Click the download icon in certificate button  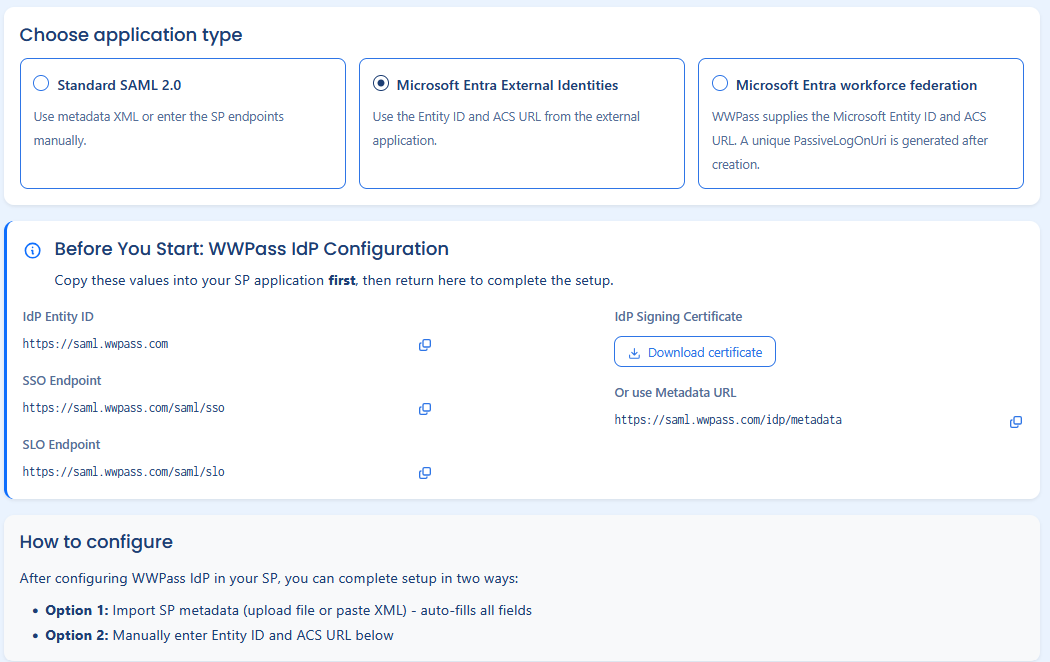634,353
